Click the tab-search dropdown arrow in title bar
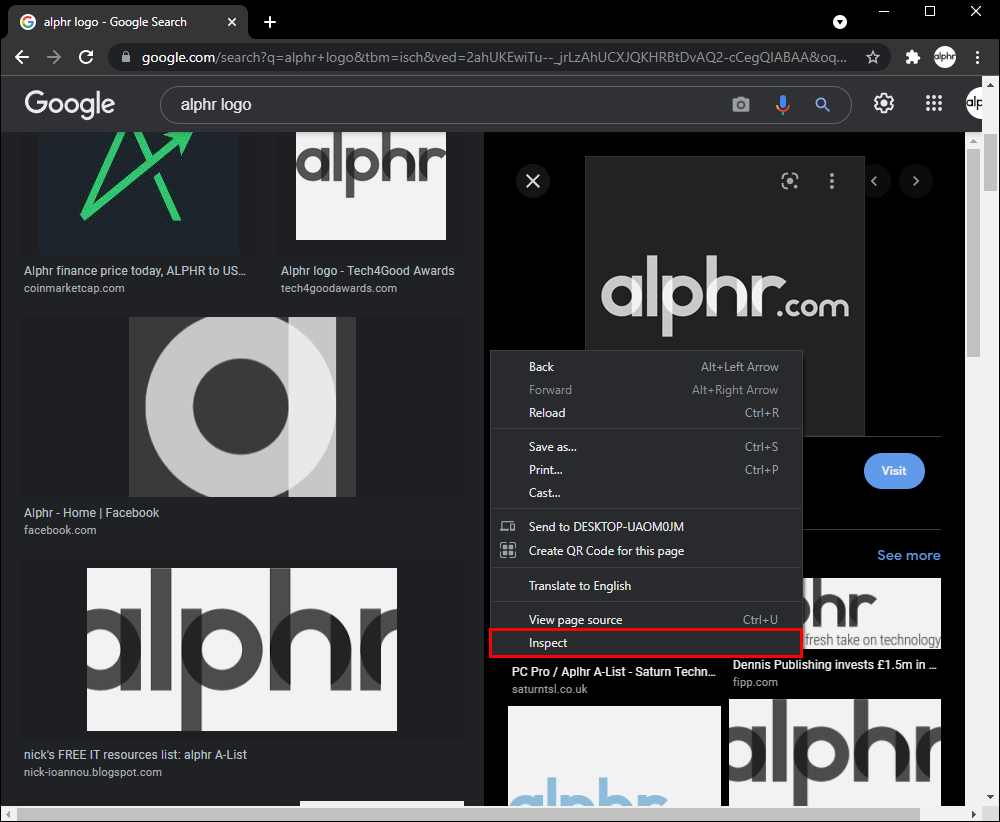The width and height of the screenshot is (1000, 822). point(840,22)
